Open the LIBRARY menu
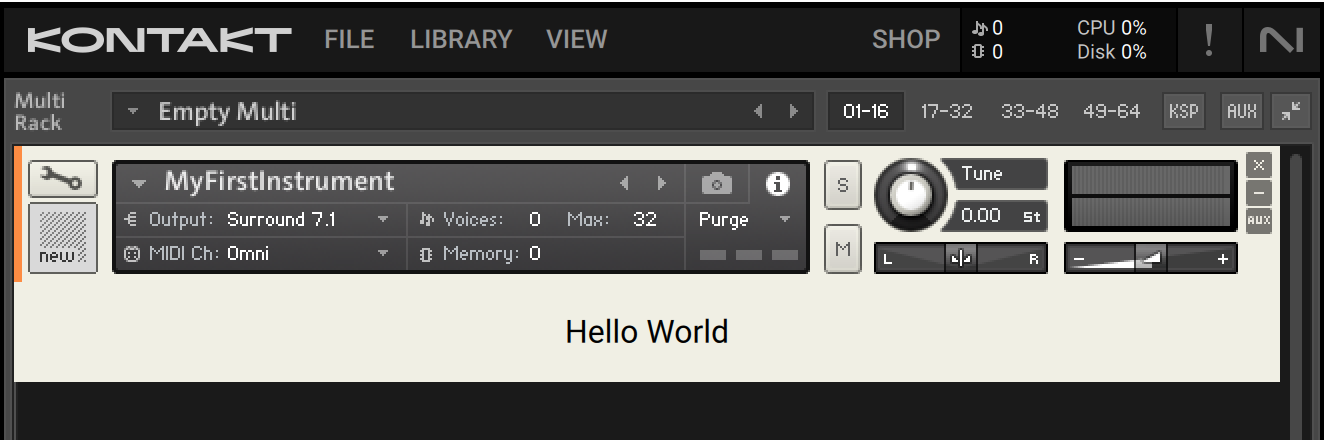Screen dimensions: 1324x440 point(461,39)
